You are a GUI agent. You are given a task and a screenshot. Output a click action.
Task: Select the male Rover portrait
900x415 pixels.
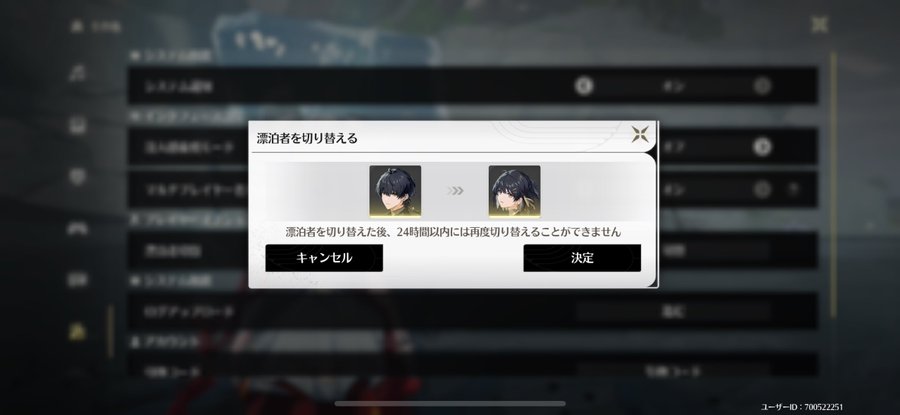pos(395,191)
